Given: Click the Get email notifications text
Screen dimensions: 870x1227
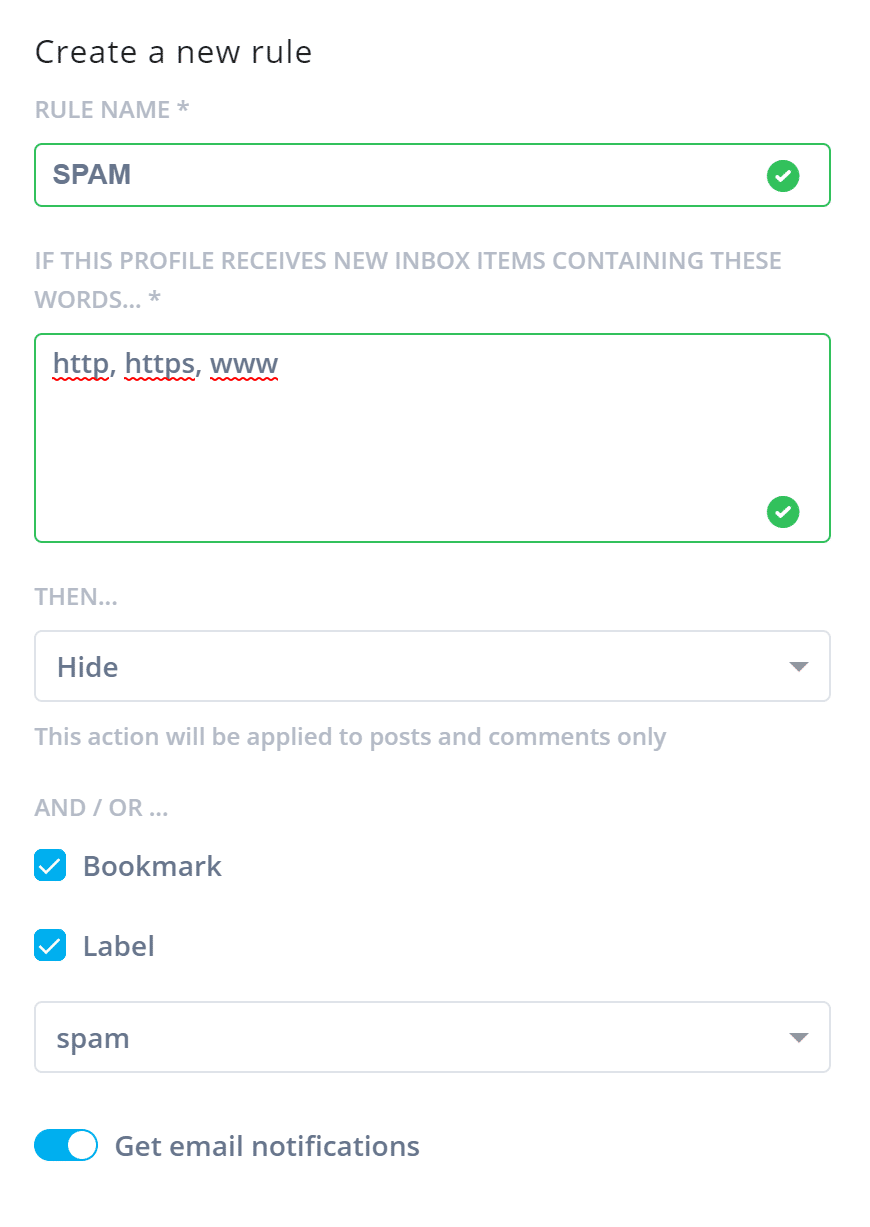Looking at the screenshot, I should click(x=267, y=1146).
